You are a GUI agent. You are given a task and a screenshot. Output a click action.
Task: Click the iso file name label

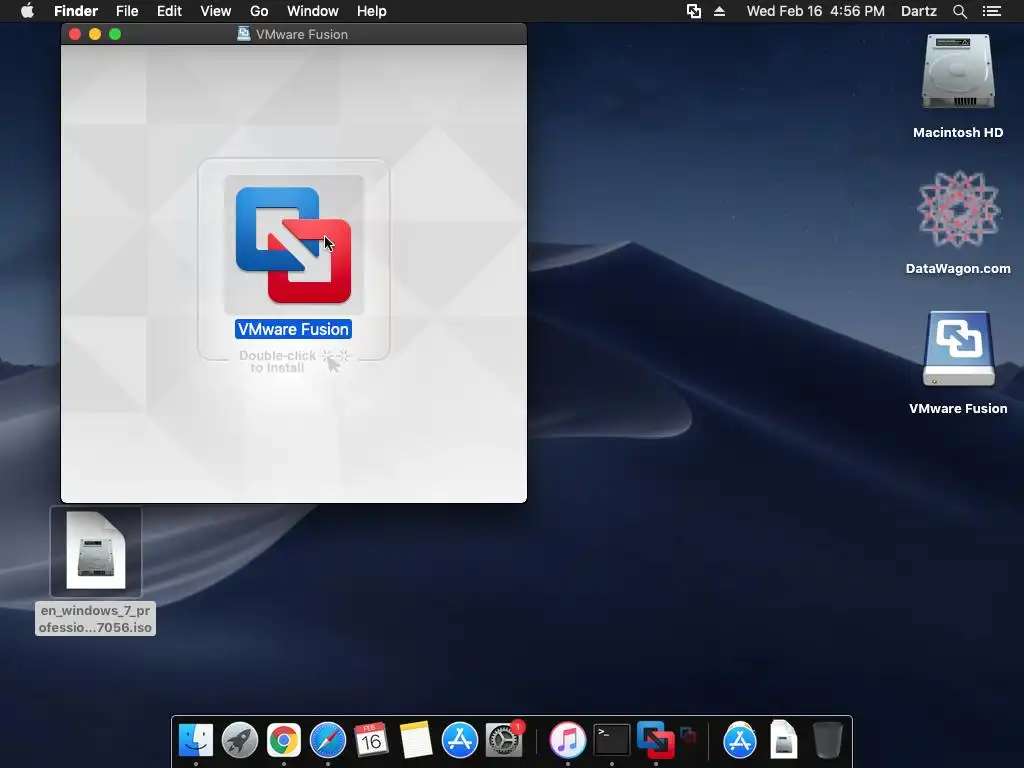tap(95, 618)
